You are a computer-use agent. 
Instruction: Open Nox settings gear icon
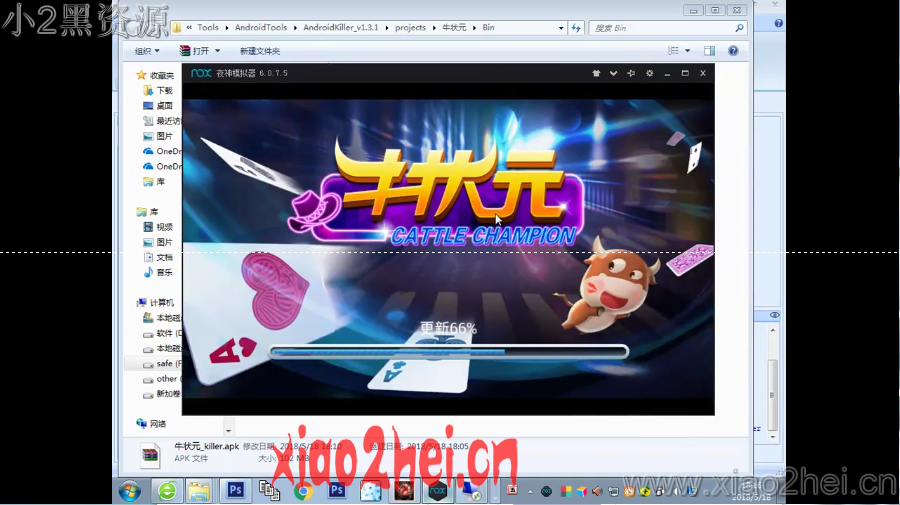(649, 73)
